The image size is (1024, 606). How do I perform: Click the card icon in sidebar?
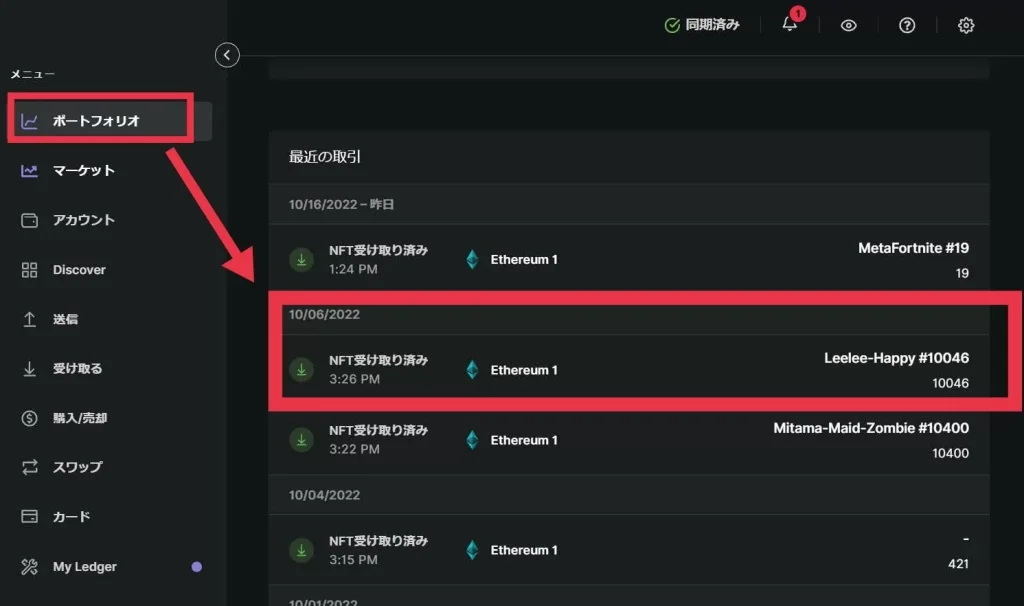tap(29, 517)
